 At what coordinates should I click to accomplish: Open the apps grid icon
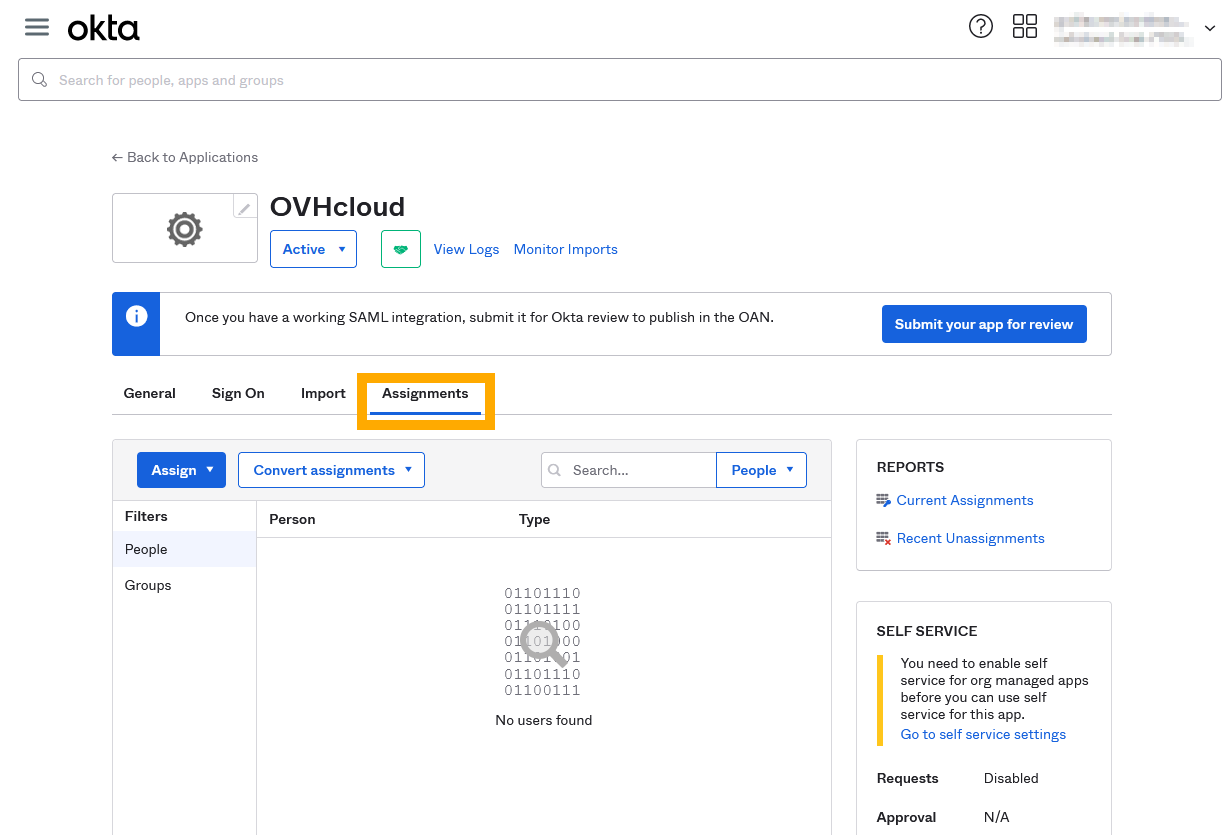click(1025, 27)
